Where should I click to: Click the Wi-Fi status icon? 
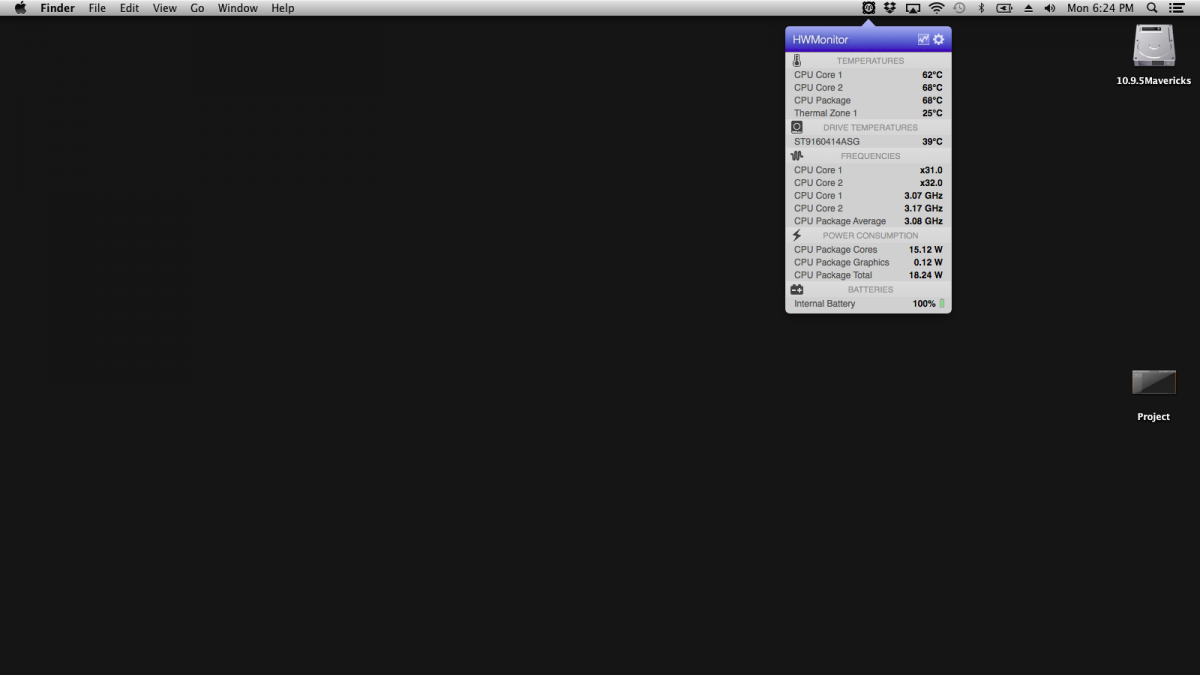click(x=936, y=8)
